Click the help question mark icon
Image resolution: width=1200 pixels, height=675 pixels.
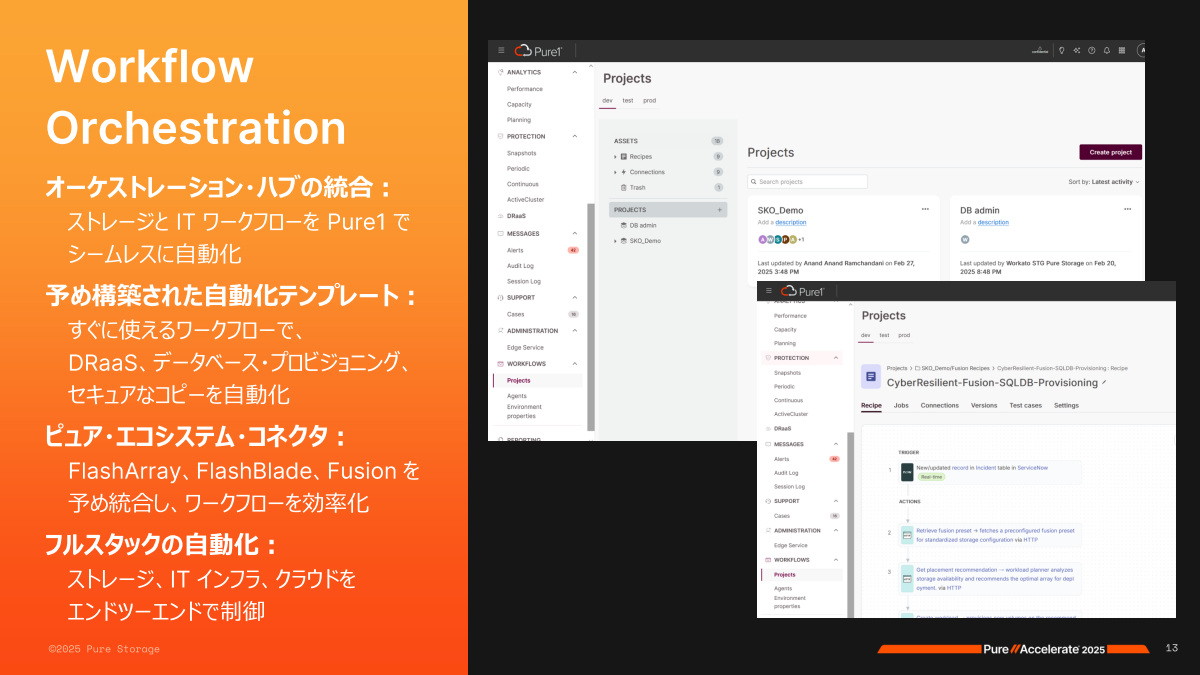(1092, 50)
